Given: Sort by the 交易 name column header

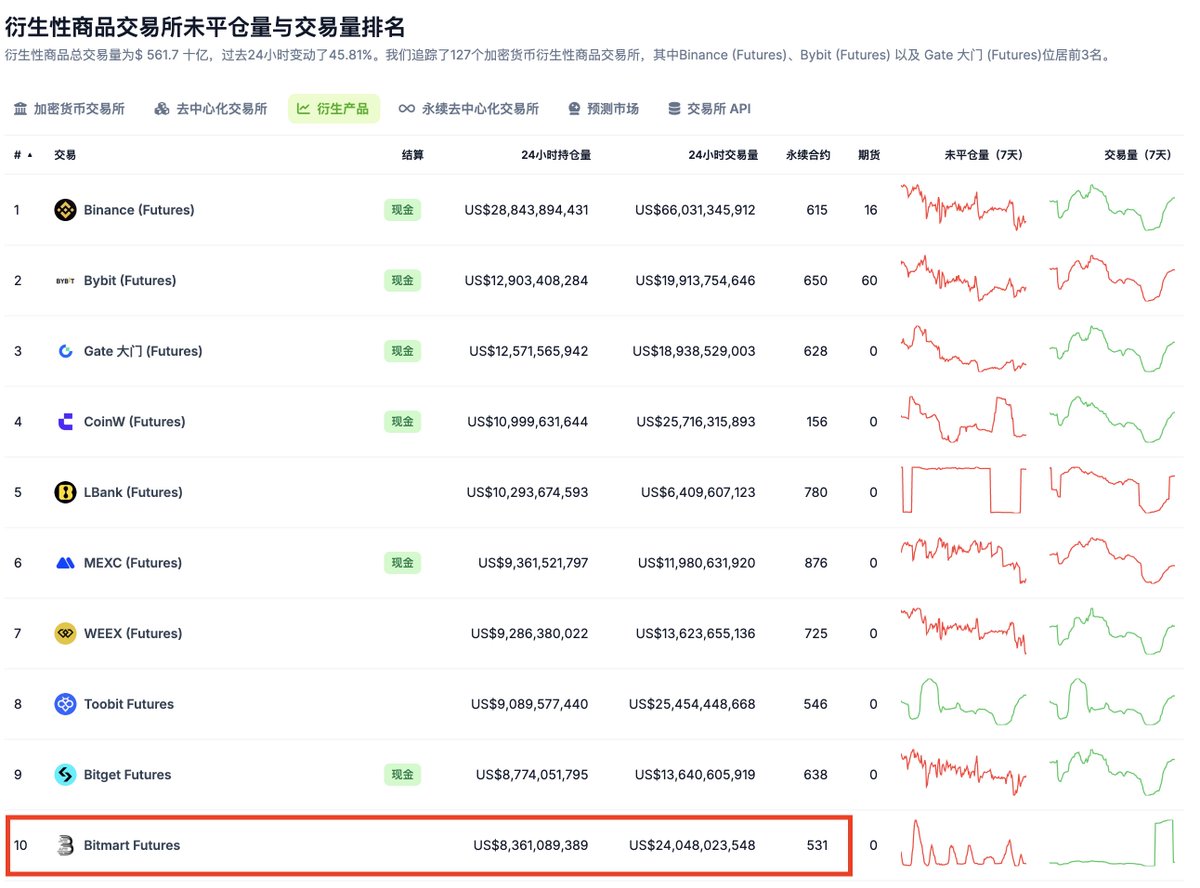Looking at the screenshot, I should click(65, 155).
